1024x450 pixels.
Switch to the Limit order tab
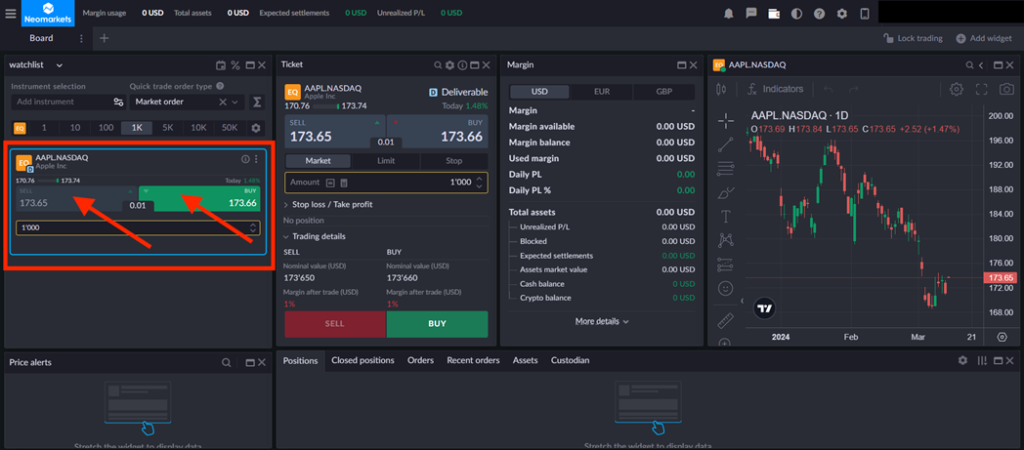pos(386,160)
